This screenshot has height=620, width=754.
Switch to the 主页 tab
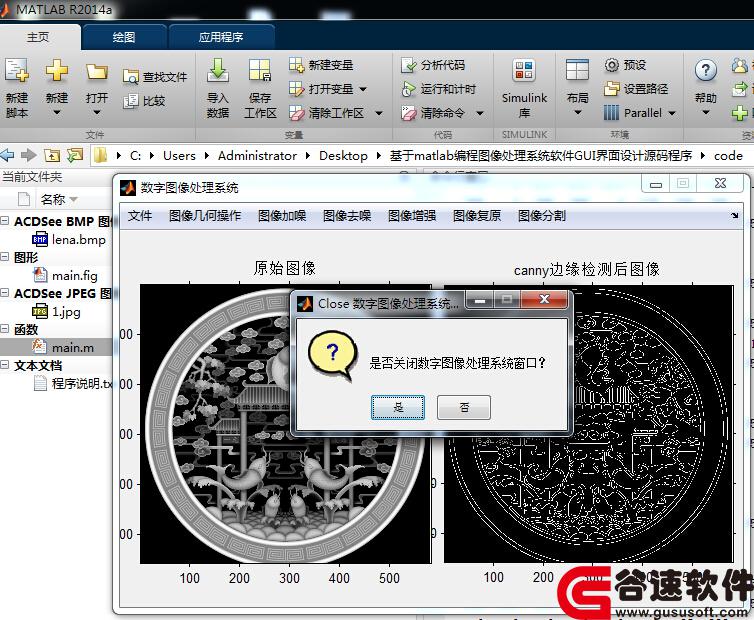[x=38, y=37]
